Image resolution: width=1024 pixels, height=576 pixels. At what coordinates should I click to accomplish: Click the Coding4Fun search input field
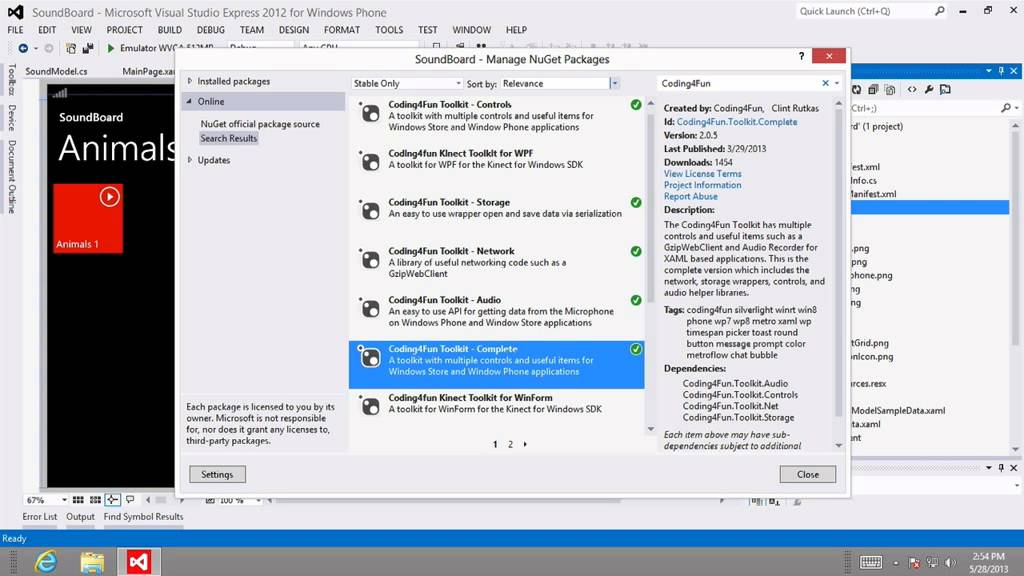pos(738,84)
